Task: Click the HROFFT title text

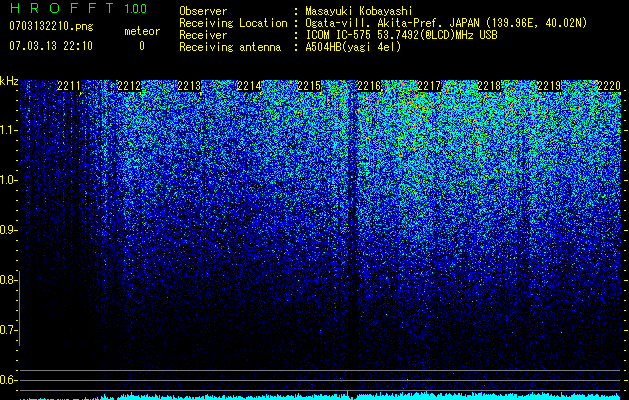Action: pos(62,8)
